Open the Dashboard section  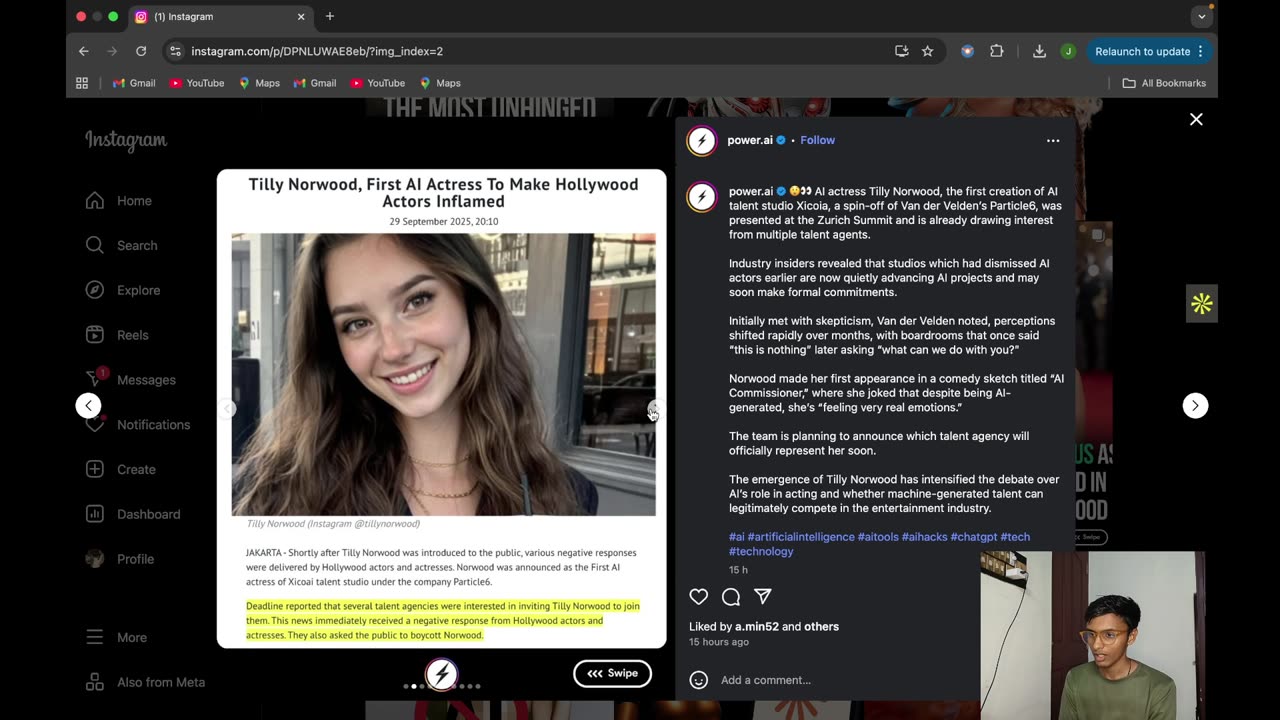[x=133, y=514]
